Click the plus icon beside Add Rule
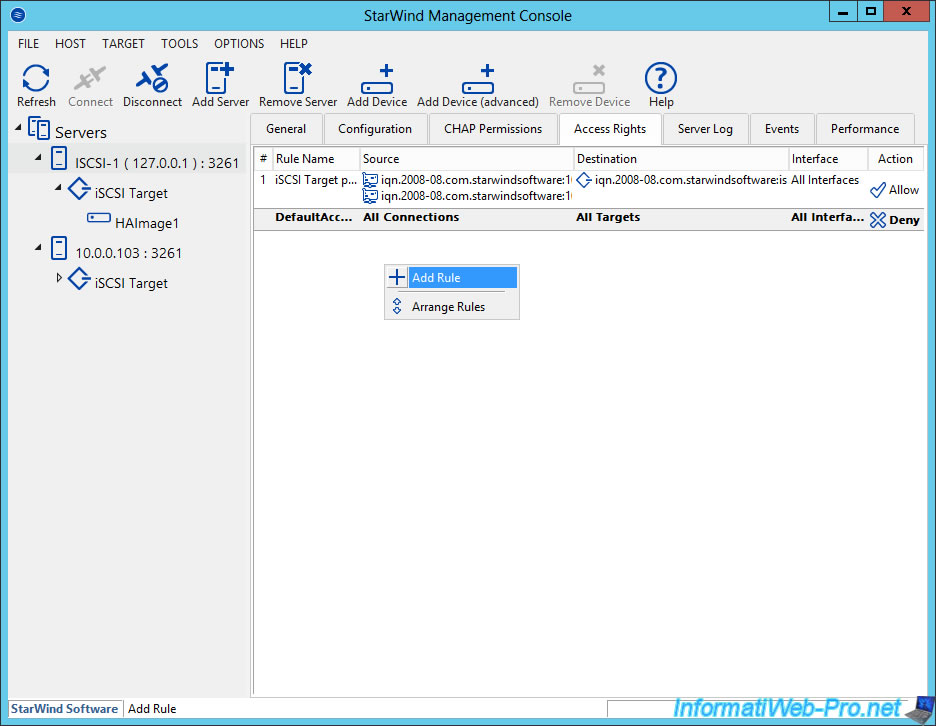Viewport: 936px width, 726px height. (x=397, y=277)
